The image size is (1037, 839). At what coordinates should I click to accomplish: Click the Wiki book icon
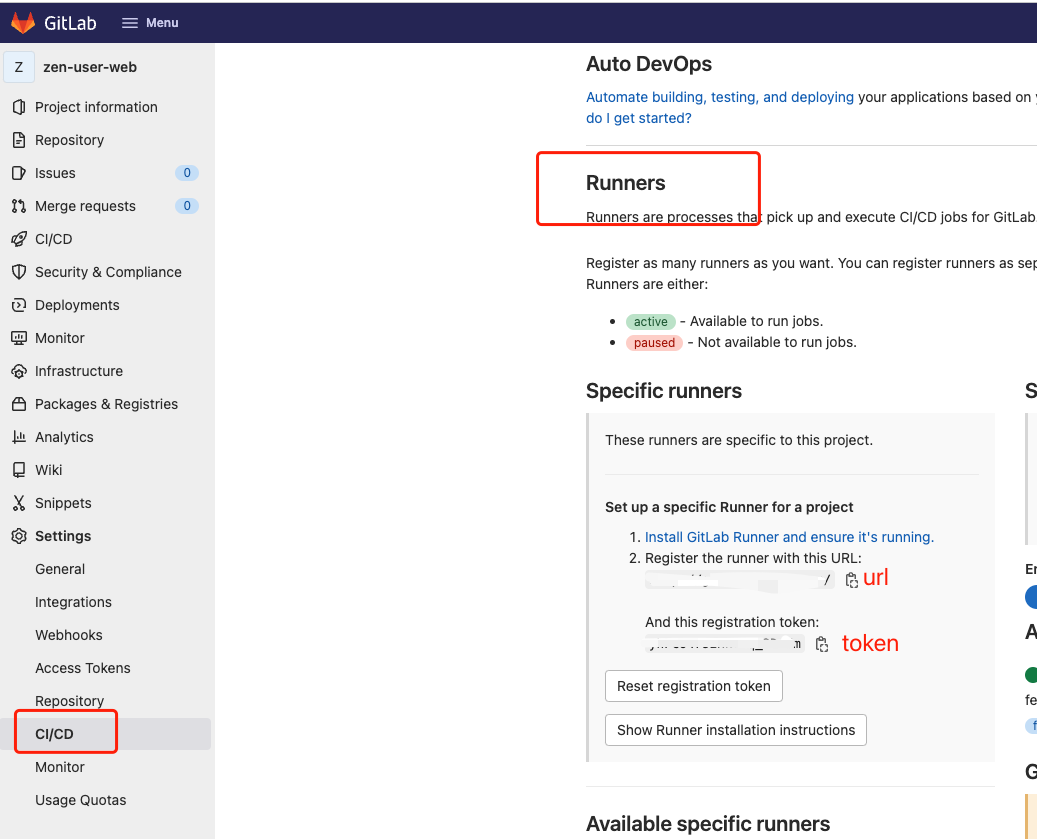tap(19, 470)
